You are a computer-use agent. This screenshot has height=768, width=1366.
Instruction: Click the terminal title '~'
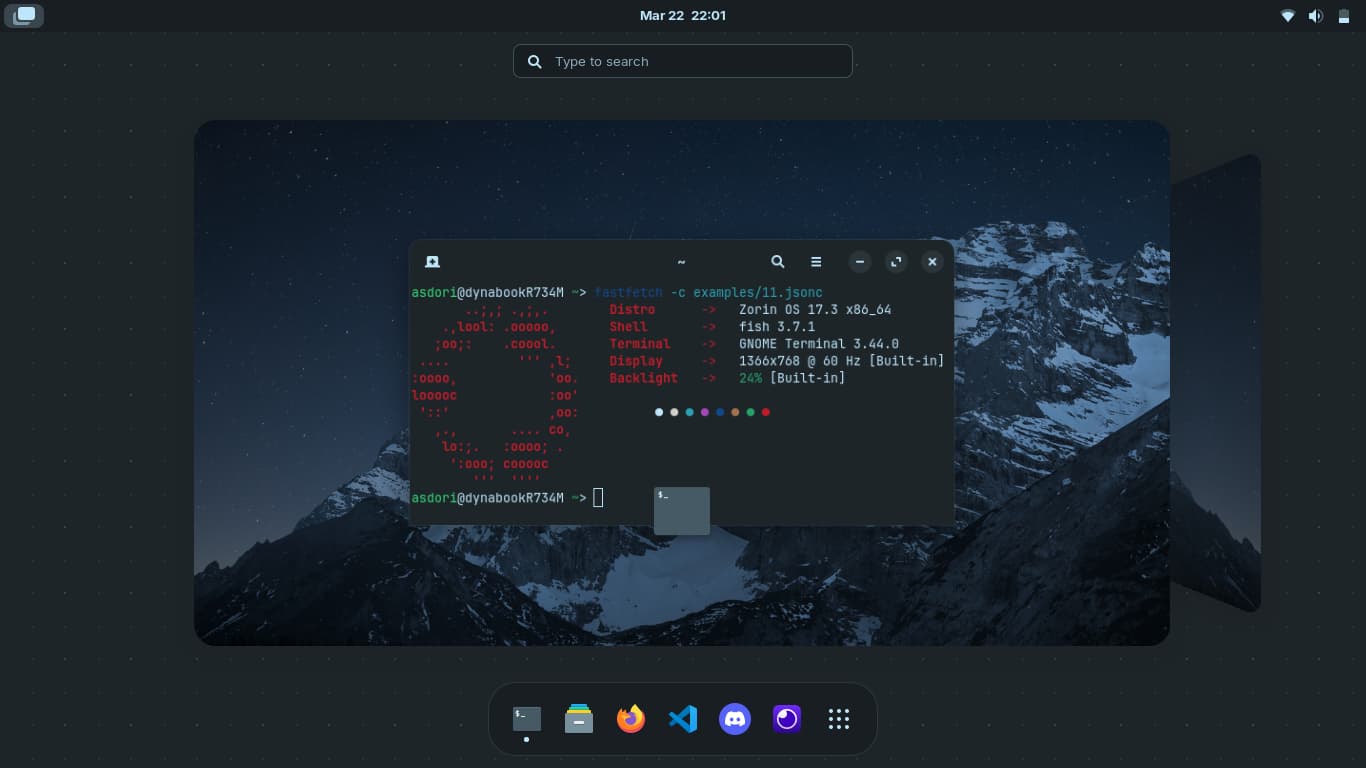(681, 262)
